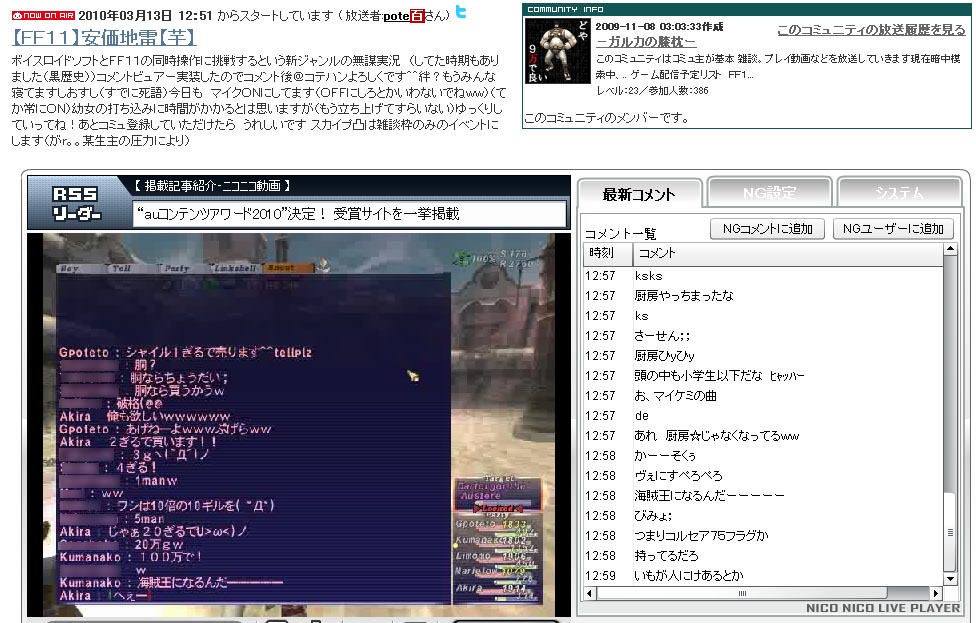View このコミュニティの放送履歴を見る link
This screenshot has width=976, height=623.
click(x=871, y=29)
